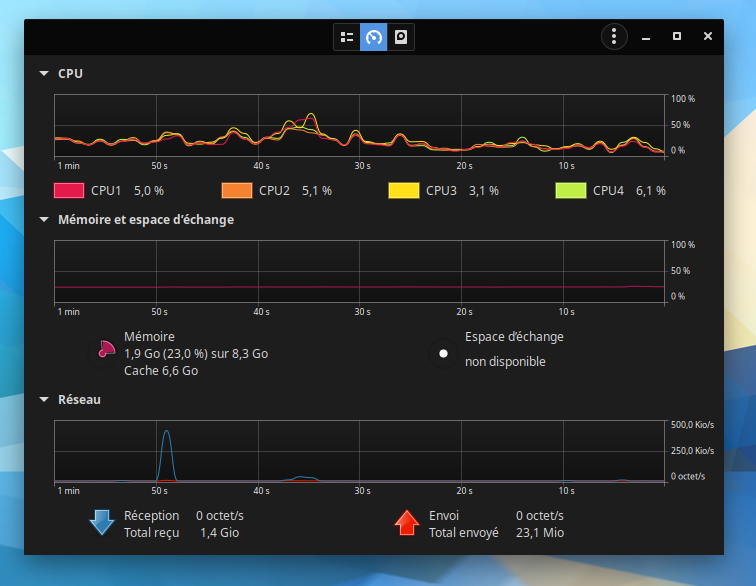
Task: Pick a new CPU3 yellow color
Action: pos(403,190)
